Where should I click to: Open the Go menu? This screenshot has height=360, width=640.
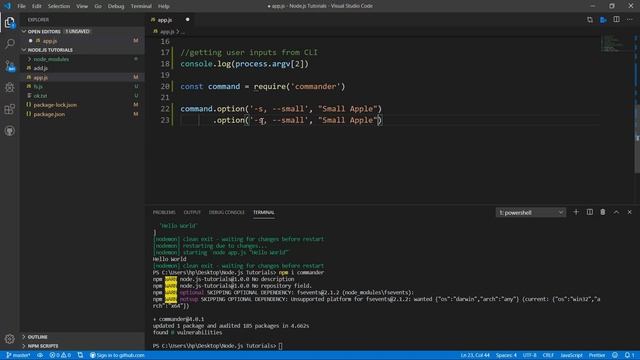coord(98,6)
